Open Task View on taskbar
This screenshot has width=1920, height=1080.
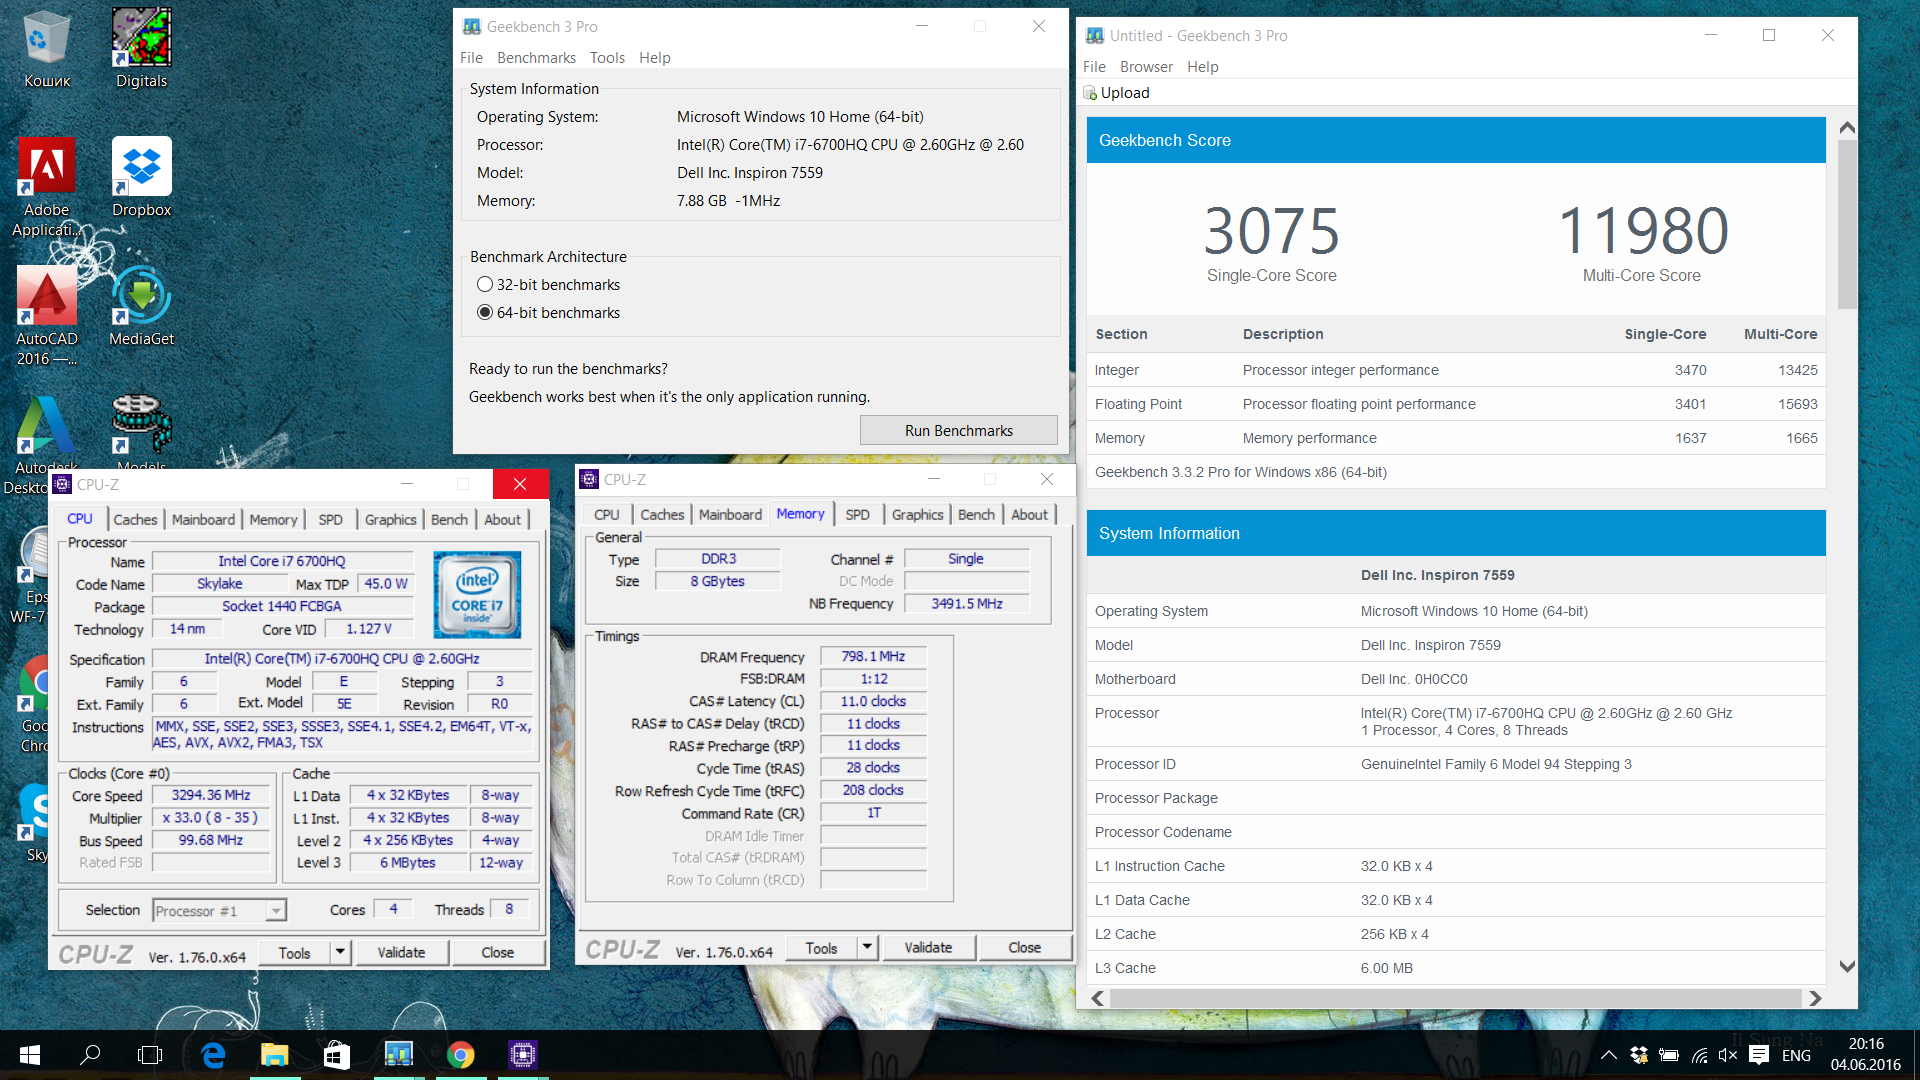point(150,1055)
